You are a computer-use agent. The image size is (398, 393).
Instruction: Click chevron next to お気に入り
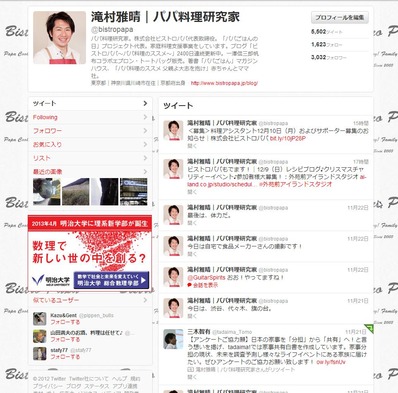tap(145, 145)
